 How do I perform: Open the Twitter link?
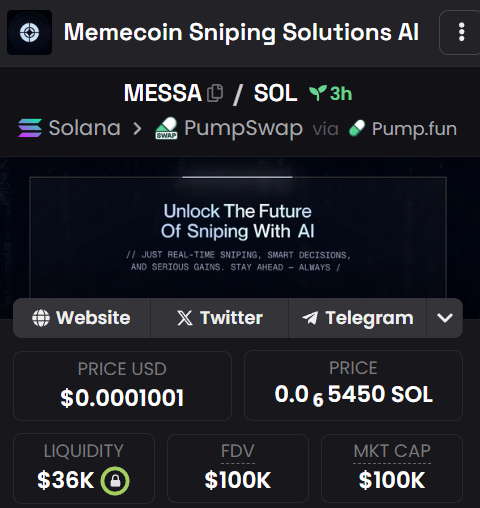pos(219,318)
